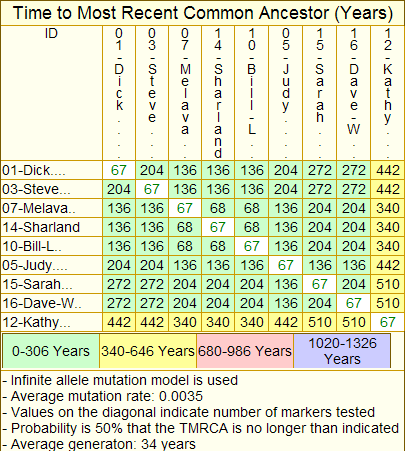Click the 442 in the 01-Dick row

coord(388,170)
